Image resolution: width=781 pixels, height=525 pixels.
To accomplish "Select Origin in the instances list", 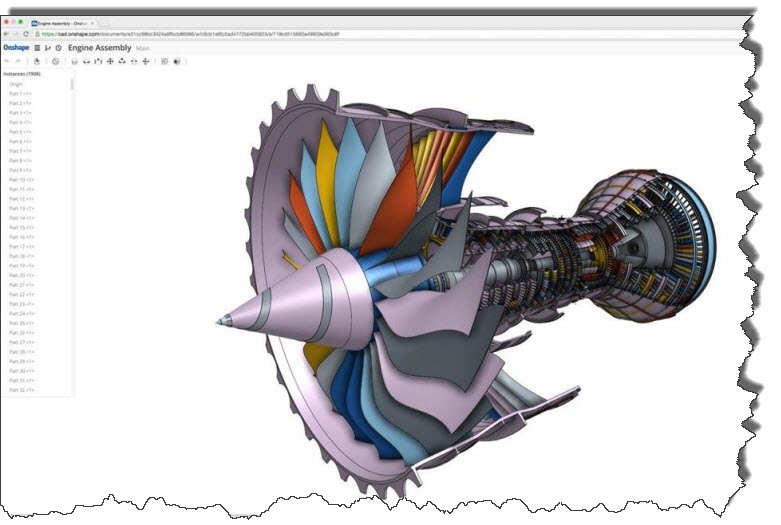I will point(16,84).
